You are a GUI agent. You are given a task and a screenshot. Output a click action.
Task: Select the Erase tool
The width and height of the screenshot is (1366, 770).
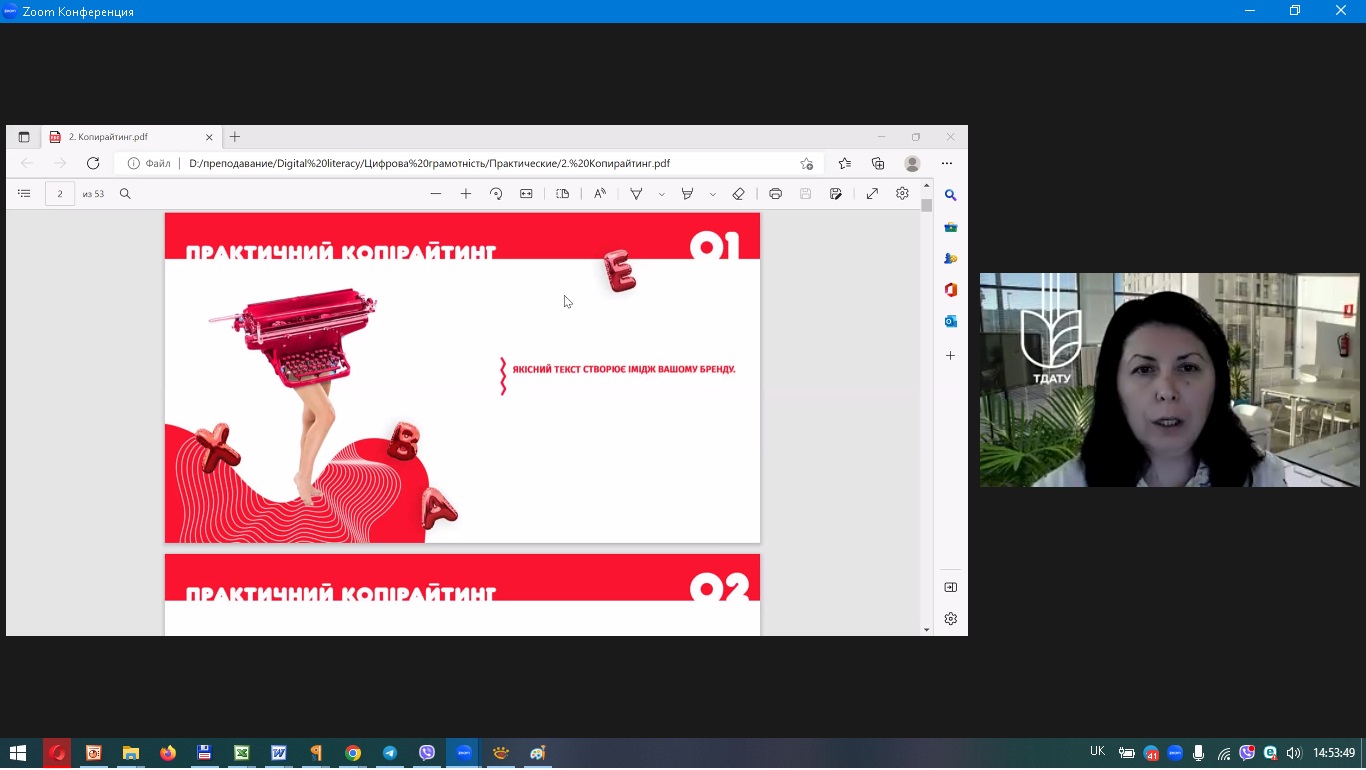pos(739,194)
